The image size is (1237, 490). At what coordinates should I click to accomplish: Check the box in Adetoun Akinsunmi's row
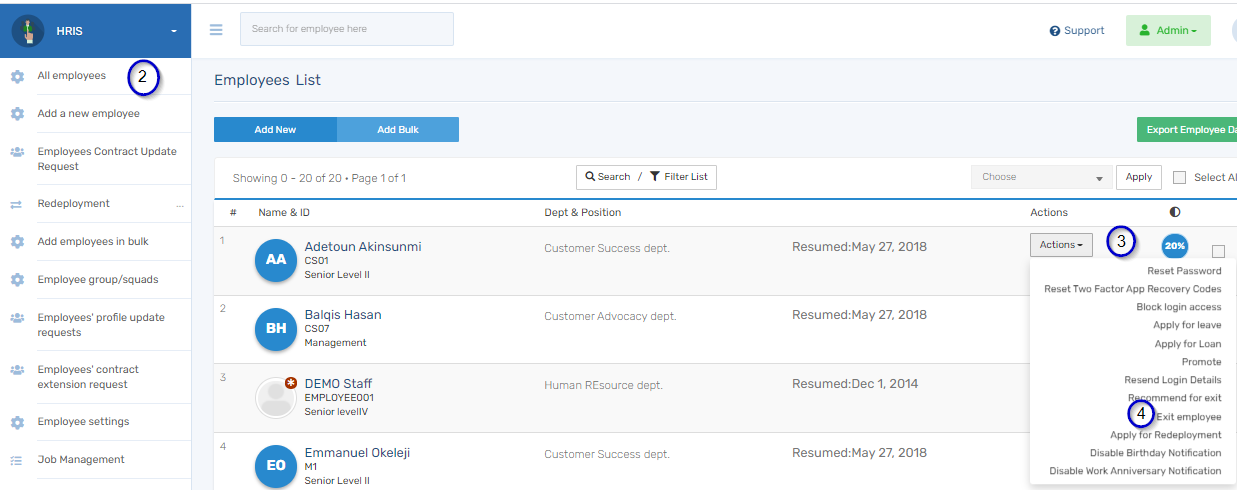pos(1218,251)
